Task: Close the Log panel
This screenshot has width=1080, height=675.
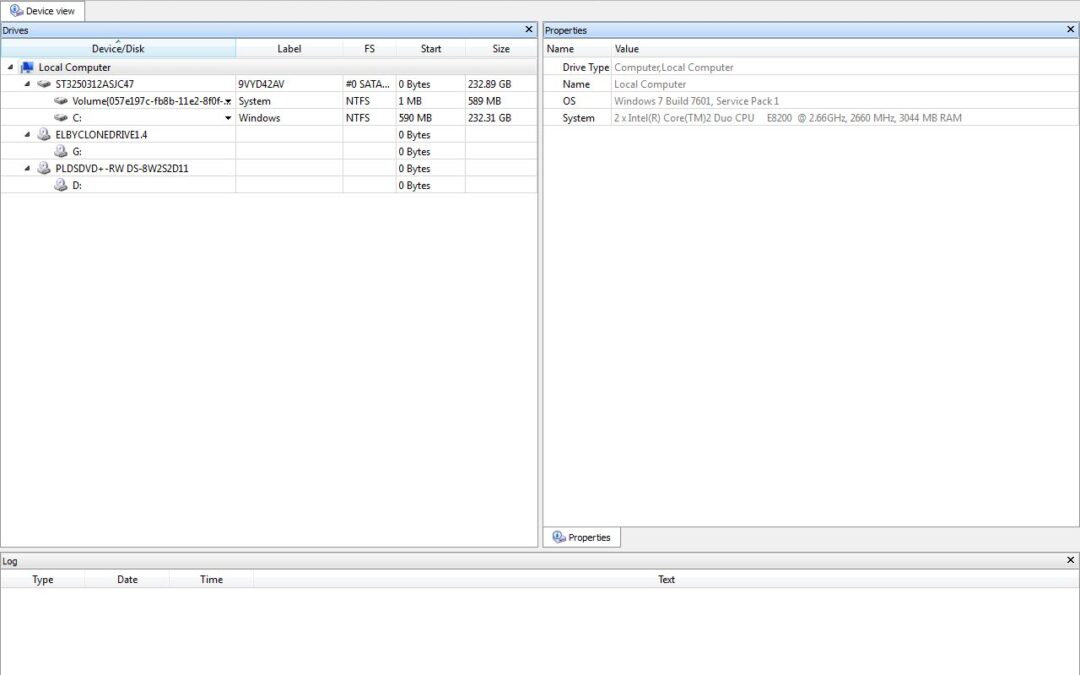Action: (x=1071, y=560)
